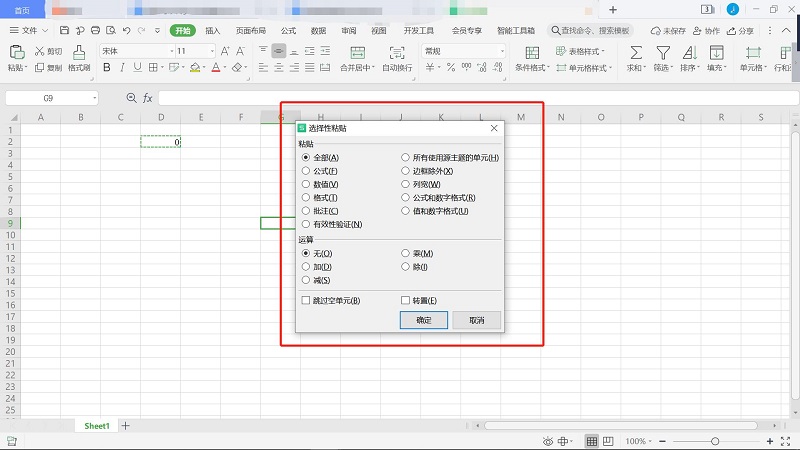
Task: Enable the 跳过空单元(B) checkbox
Action: tap(306, 300)
